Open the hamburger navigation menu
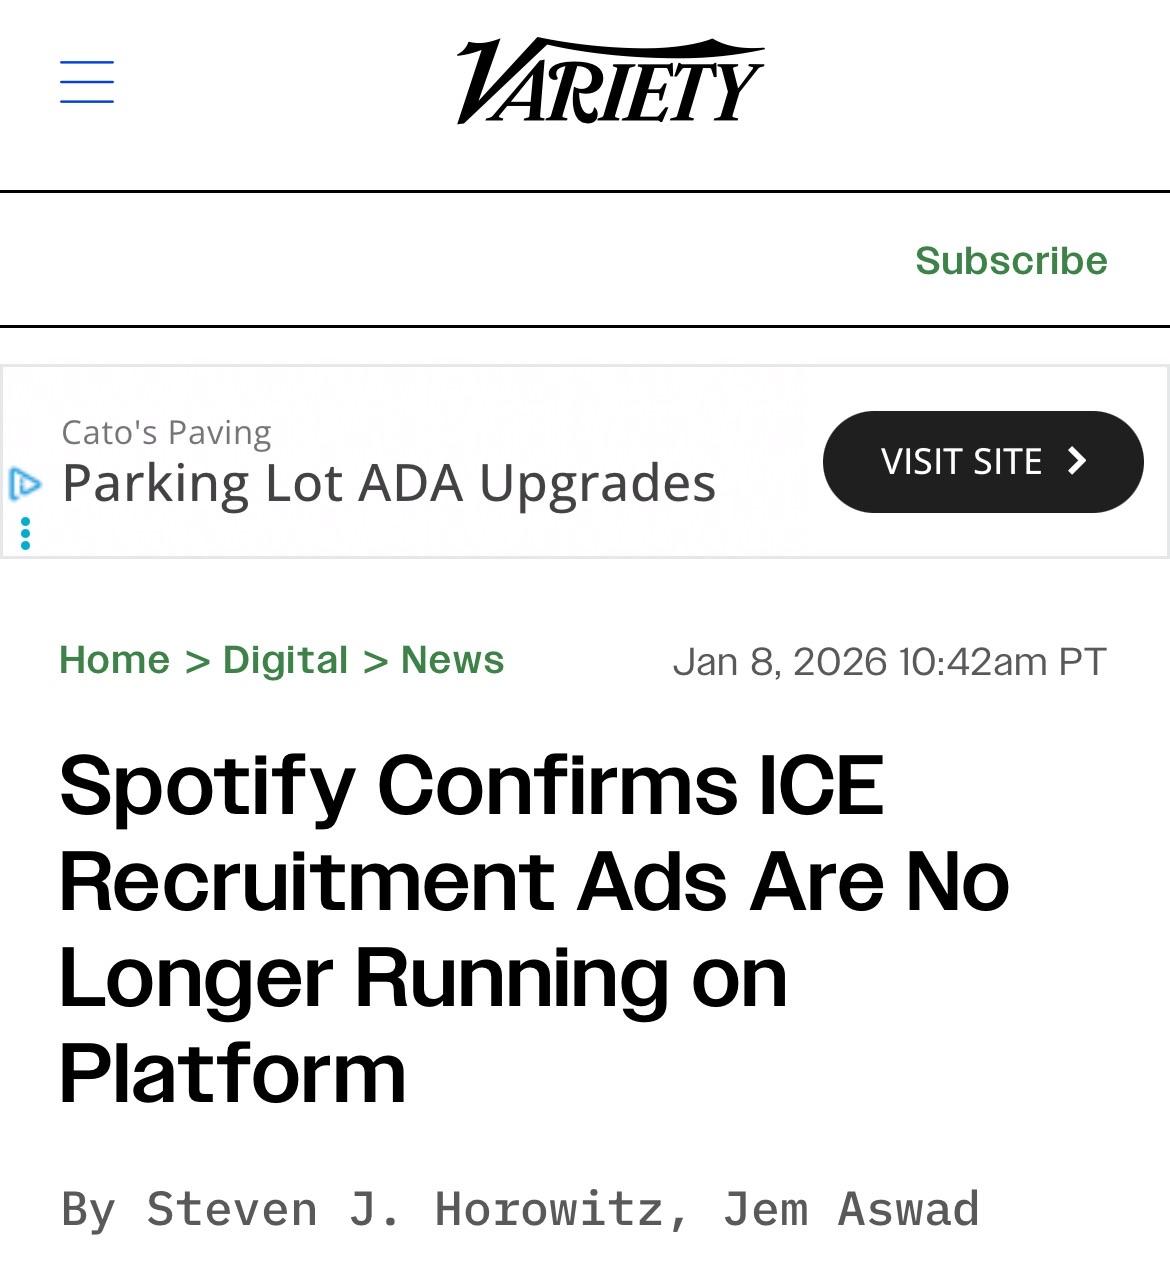 tap(87, 82)
